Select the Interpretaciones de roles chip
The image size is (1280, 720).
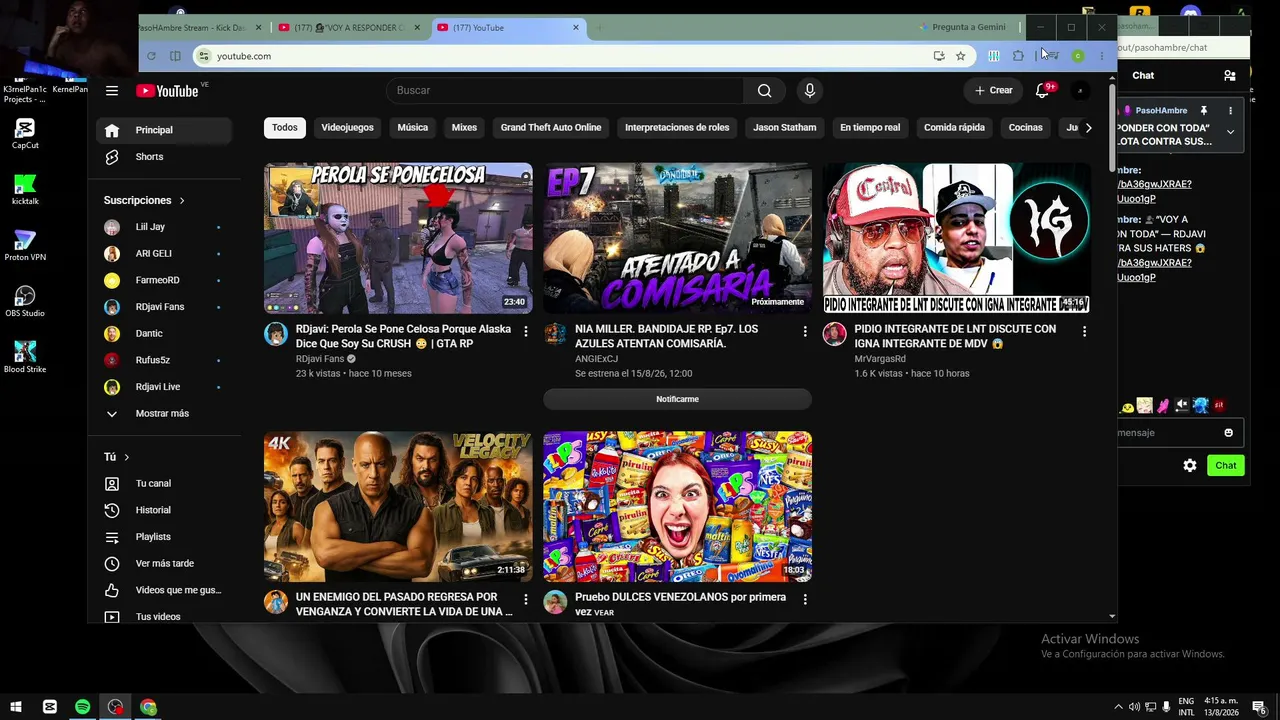click(x=677, y=128)
